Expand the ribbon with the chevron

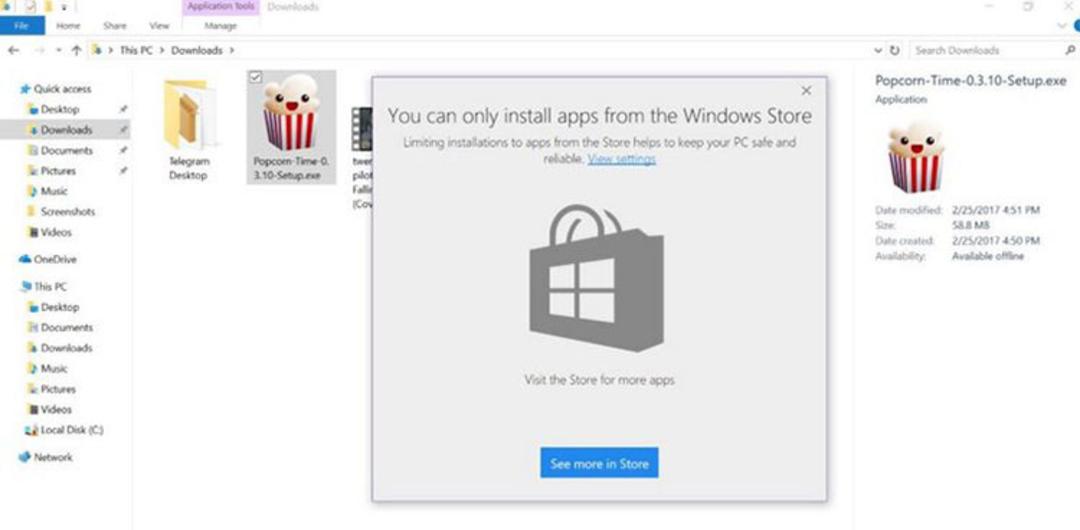[1061, 26]
